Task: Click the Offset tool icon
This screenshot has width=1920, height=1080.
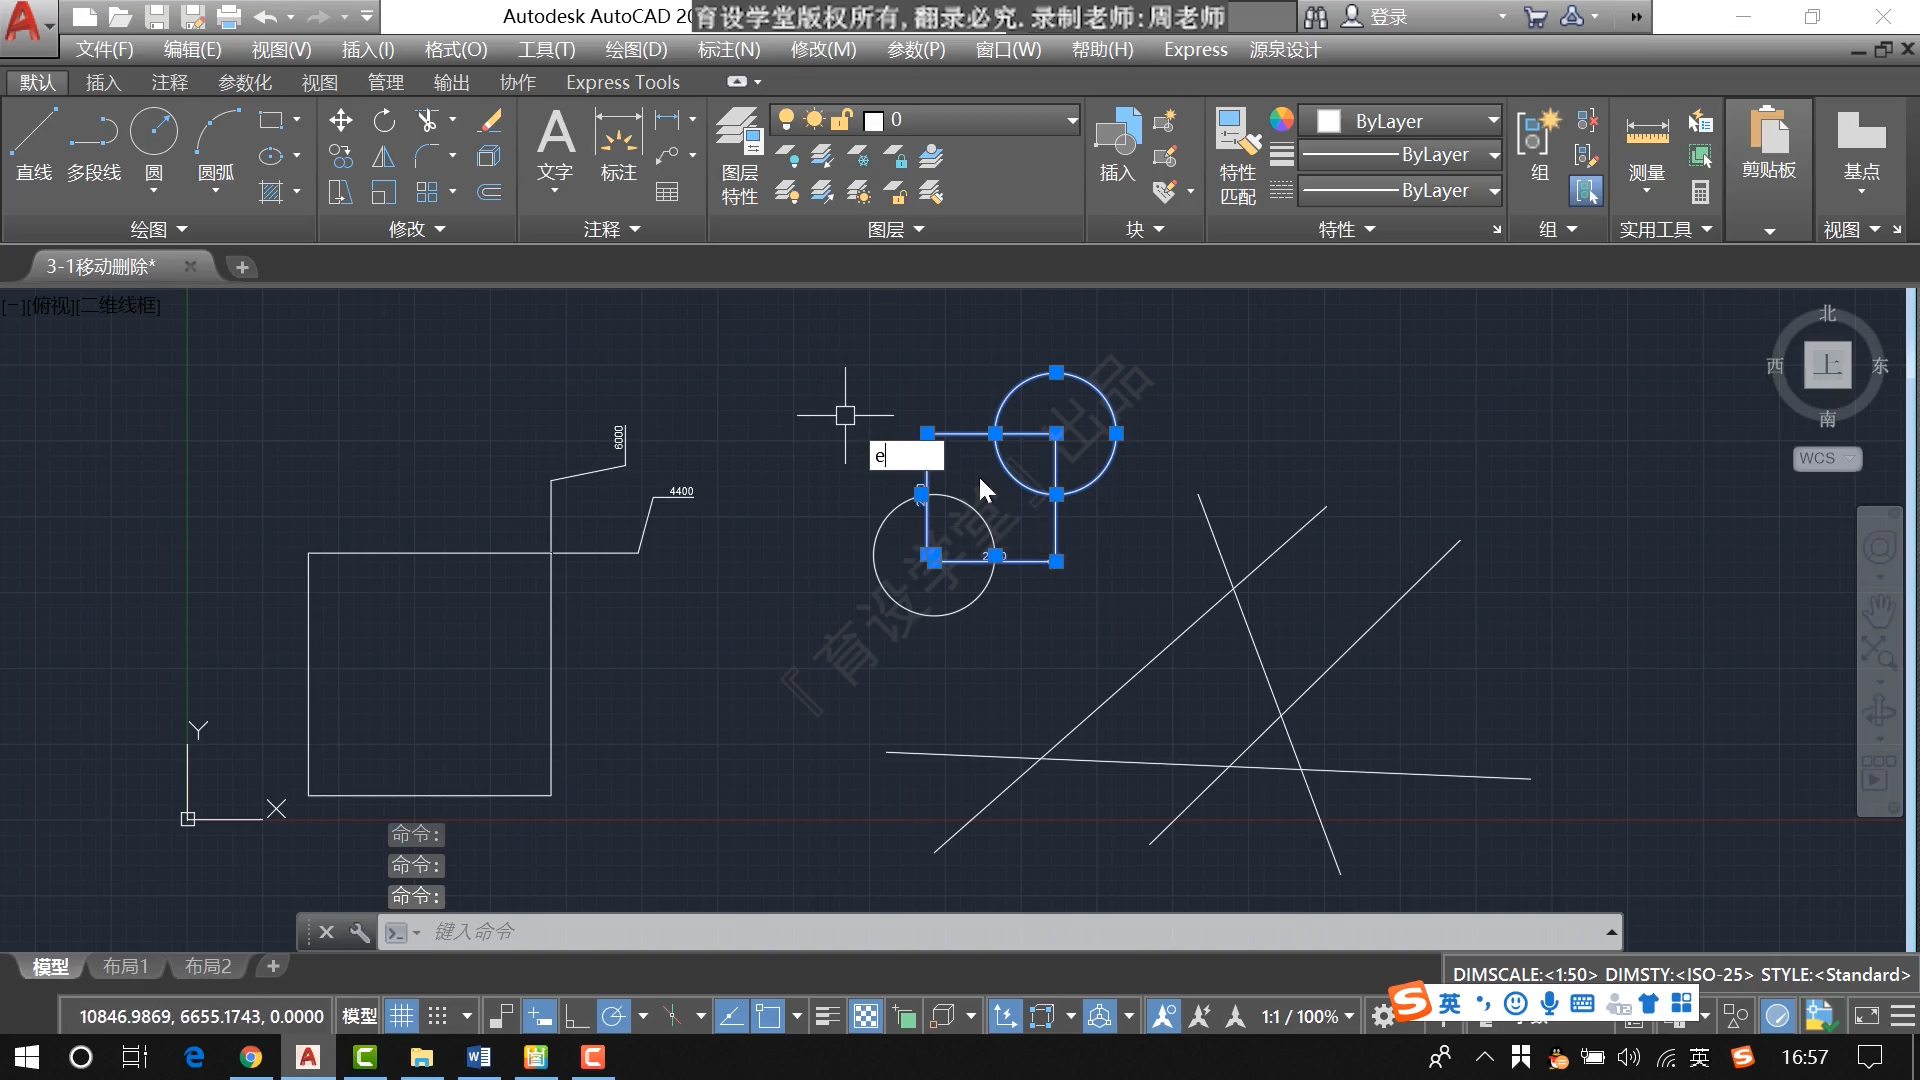Action: coord(489,192)
